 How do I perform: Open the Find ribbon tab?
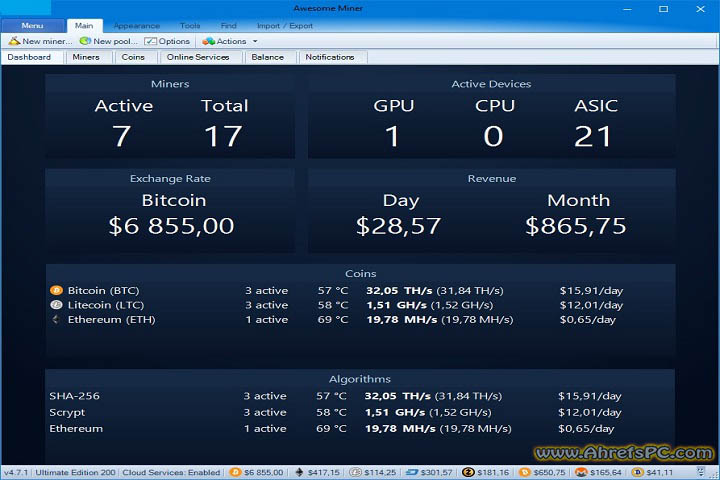pos(229,26)
